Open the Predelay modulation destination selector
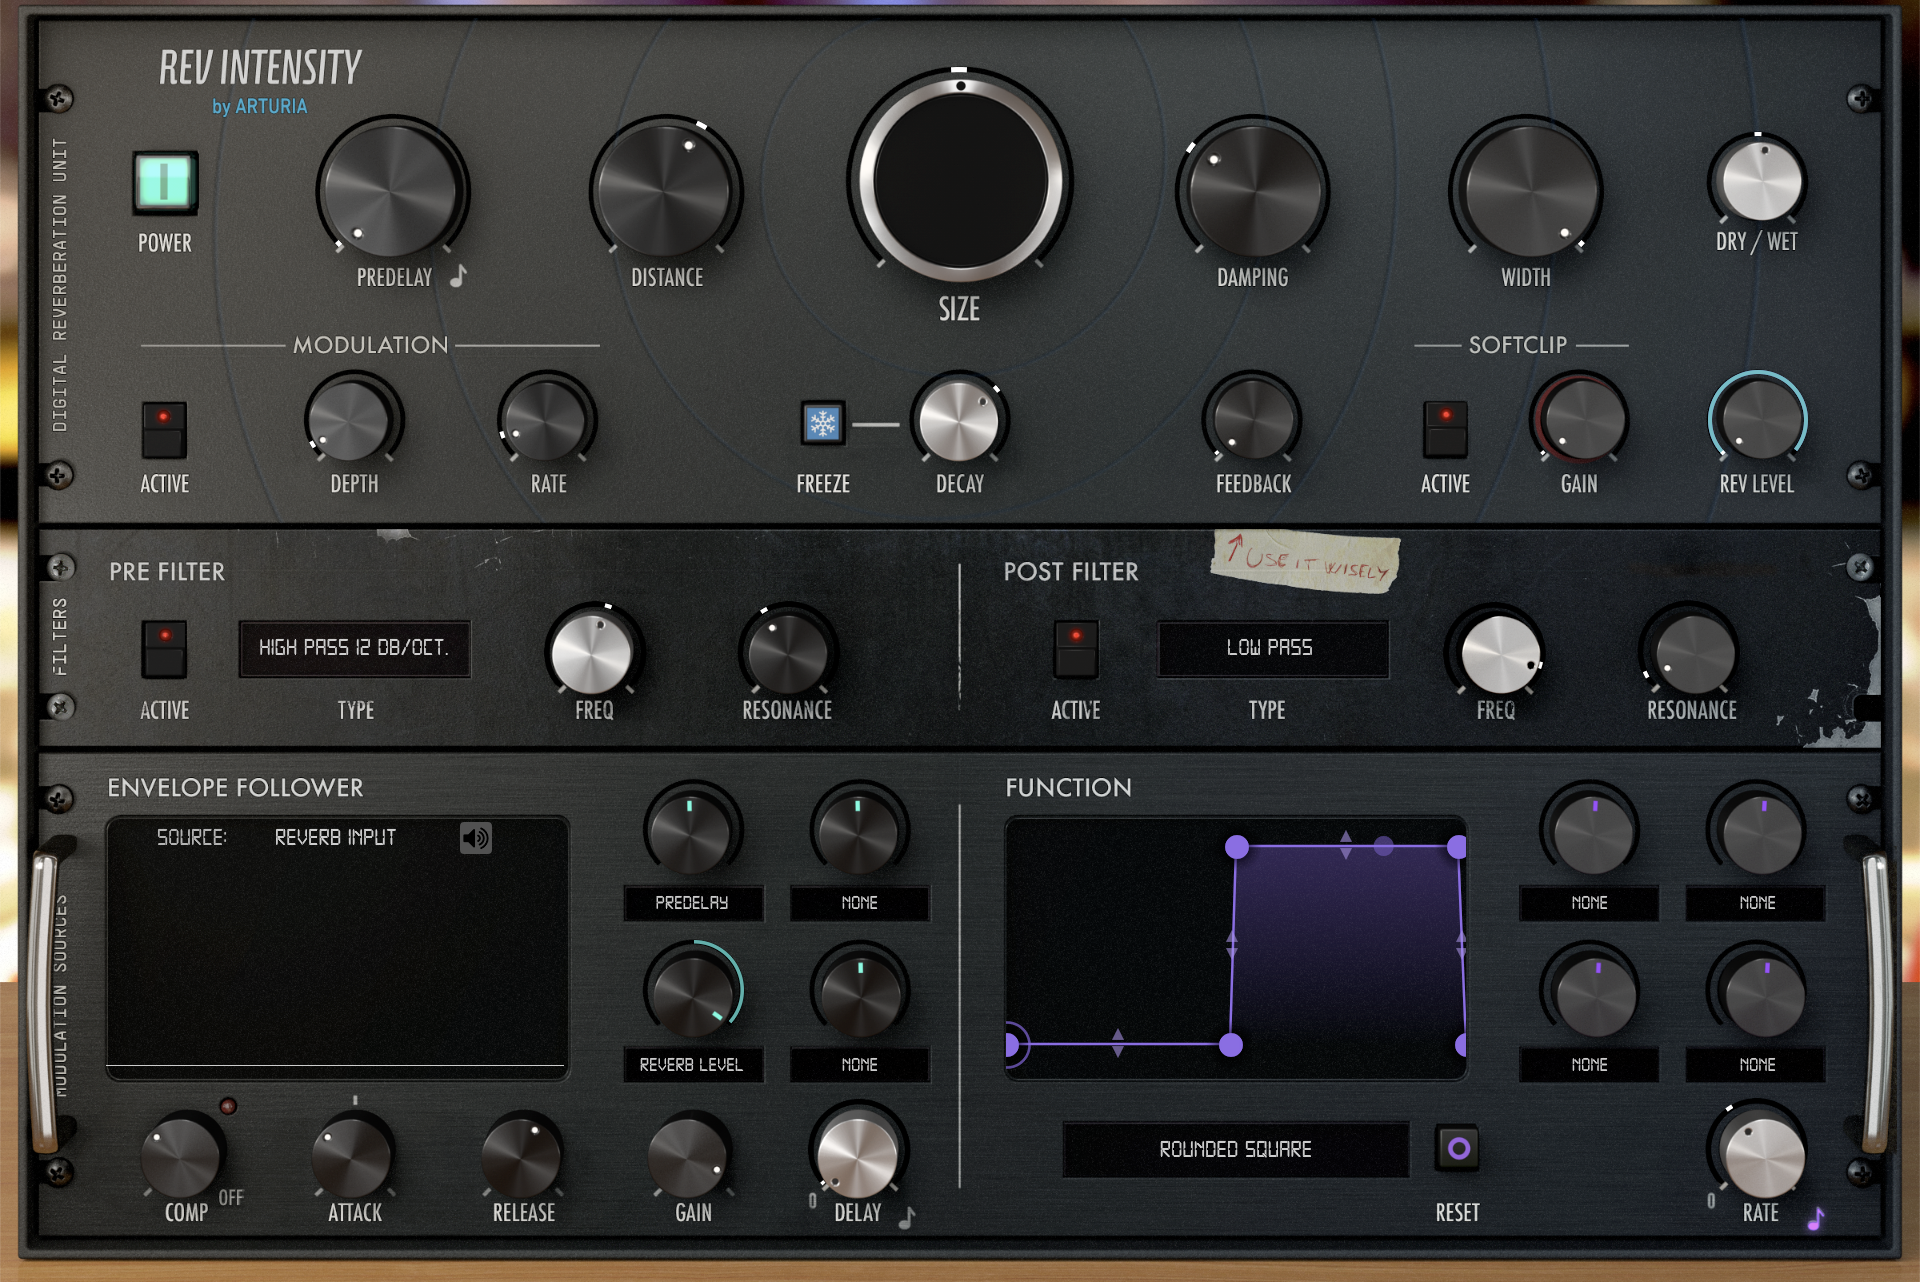This screenshot has width=1920, height=1282. point(692,903)
